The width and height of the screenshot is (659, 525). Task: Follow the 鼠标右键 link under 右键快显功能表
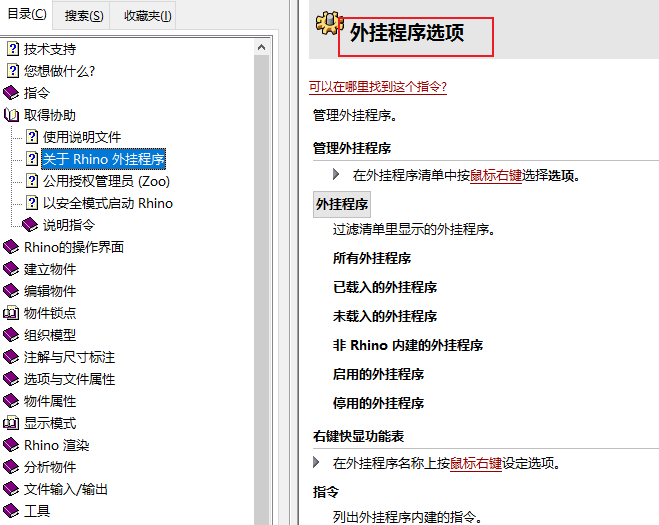(476, 463)
